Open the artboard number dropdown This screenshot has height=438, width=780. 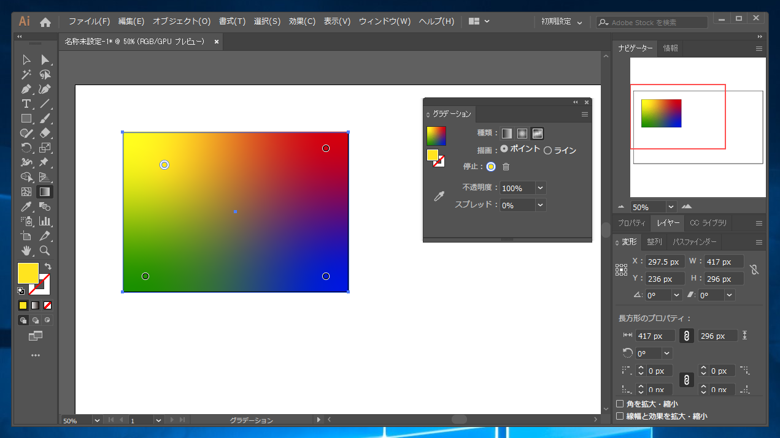(x=158, y=421)
